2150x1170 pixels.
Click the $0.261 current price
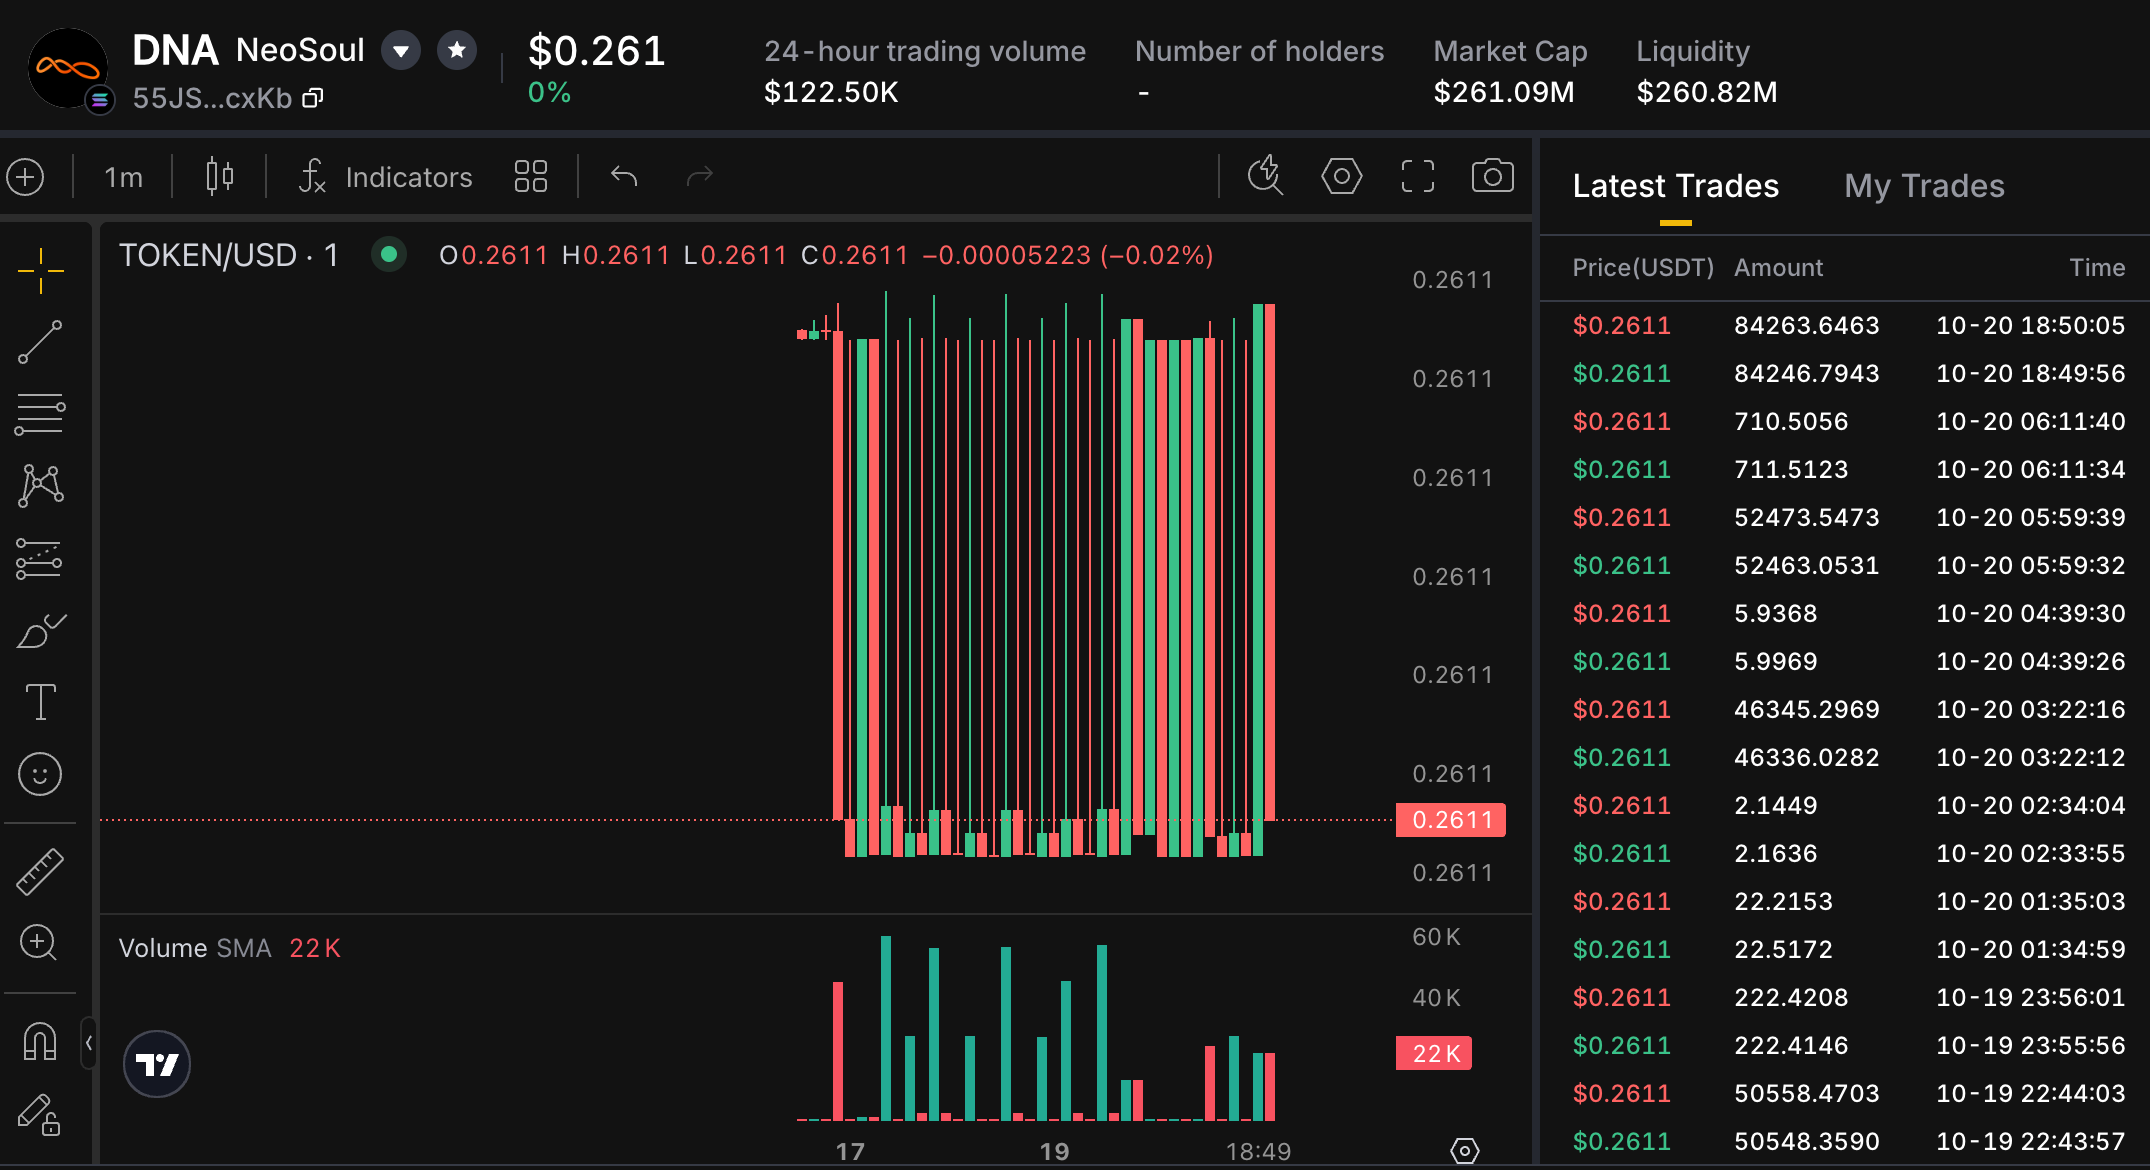597,51
